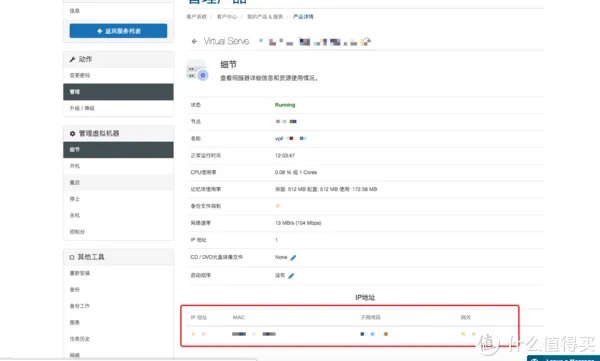
Task: Click the network speed value 13 MB/s
Action: pos(298,223)
